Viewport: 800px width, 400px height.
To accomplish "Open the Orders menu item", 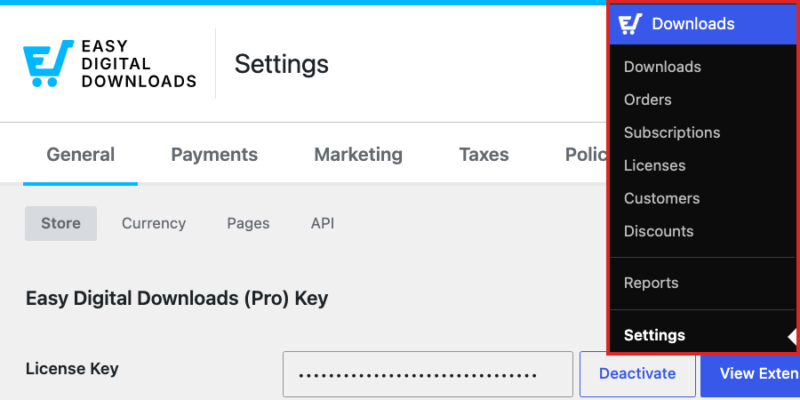I will pyautogui.click(x=647, y=99).
